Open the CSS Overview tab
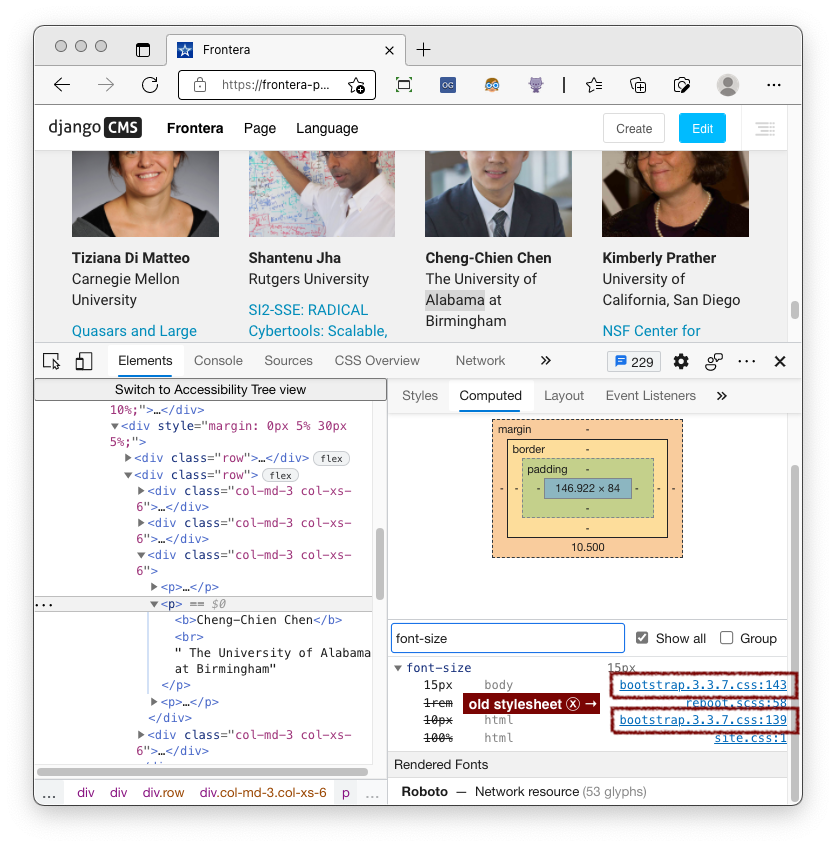The height and width of the screenshot is (847, 836). click(x=377, y=361)
